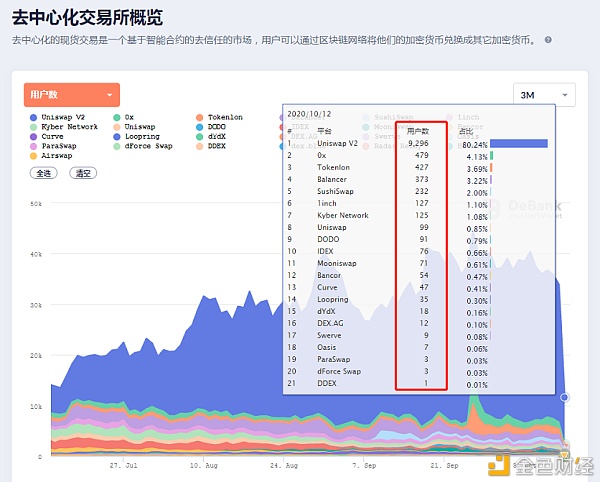Toggle Loopring legend series
This screenshot has width=600, height=482.
[x=137, y=136]
